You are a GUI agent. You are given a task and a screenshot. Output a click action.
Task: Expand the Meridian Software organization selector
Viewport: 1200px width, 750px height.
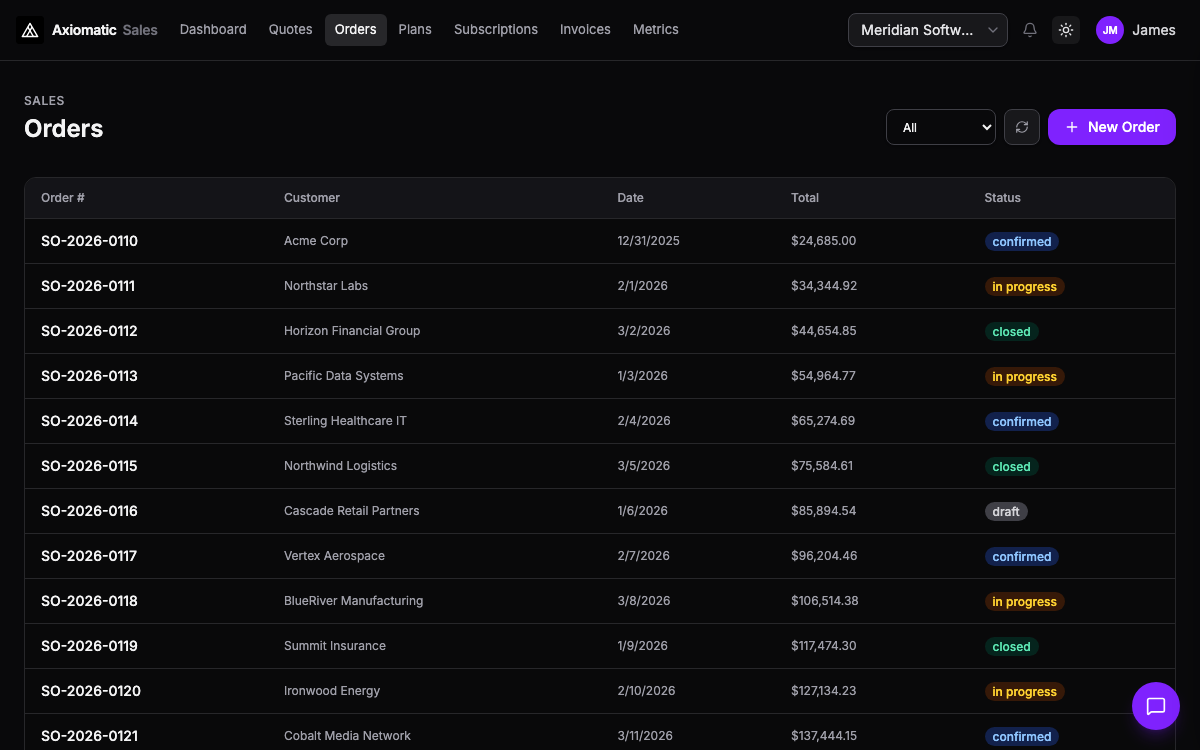(927, 30)
